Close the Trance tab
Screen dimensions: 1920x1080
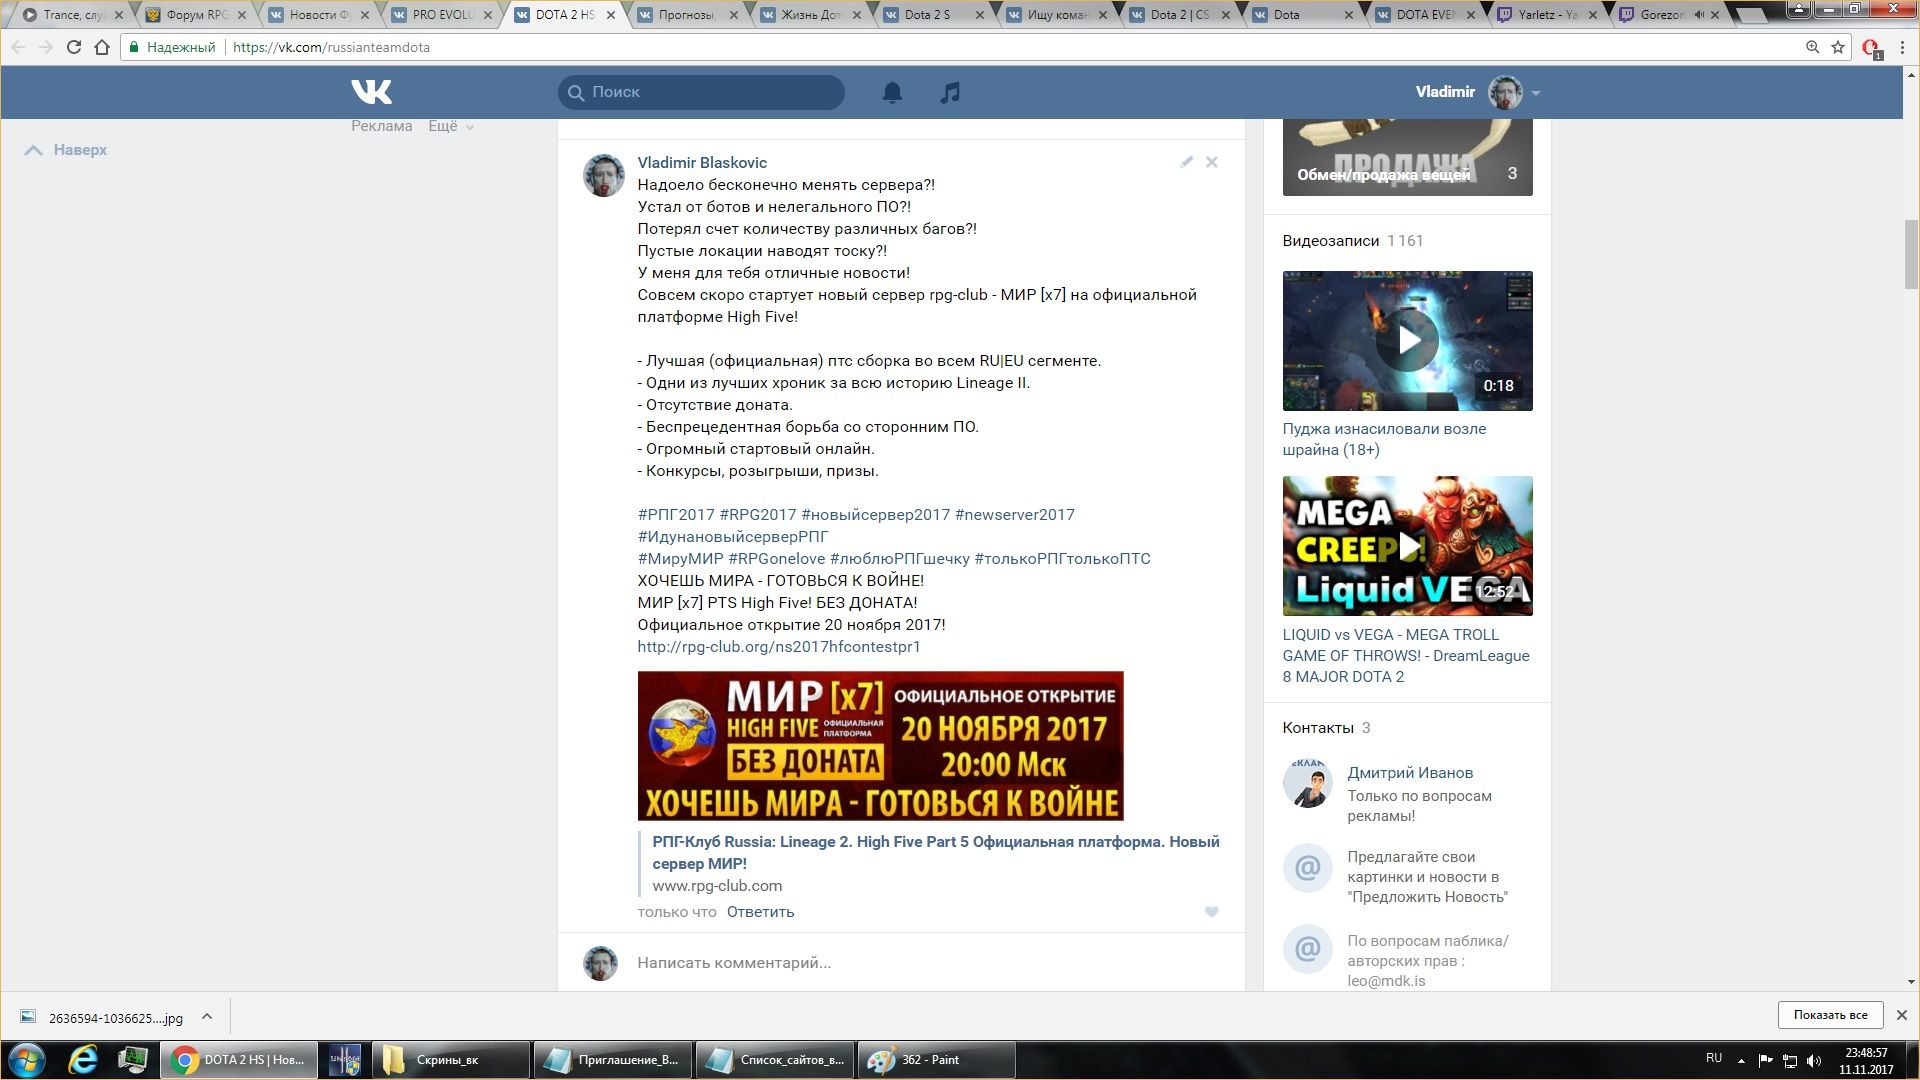(119, 15)
